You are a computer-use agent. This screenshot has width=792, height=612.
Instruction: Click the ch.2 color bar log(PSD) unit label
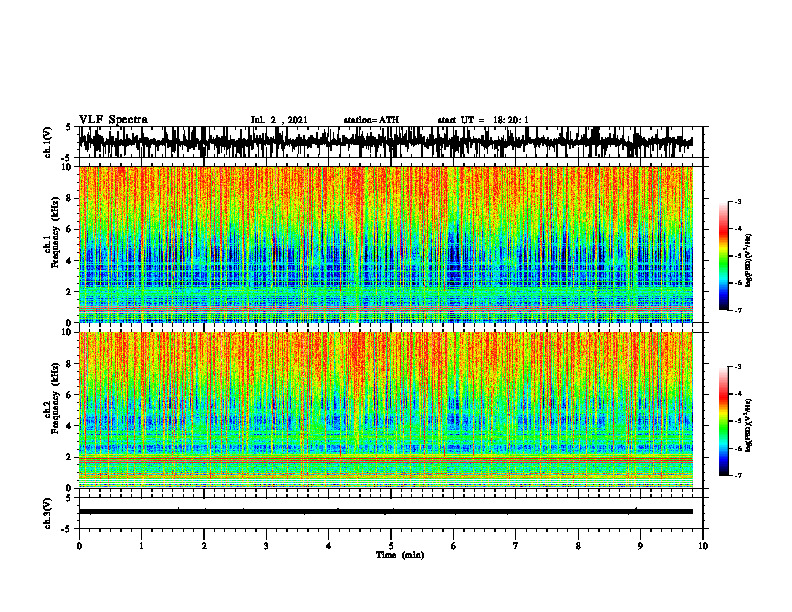749,425
